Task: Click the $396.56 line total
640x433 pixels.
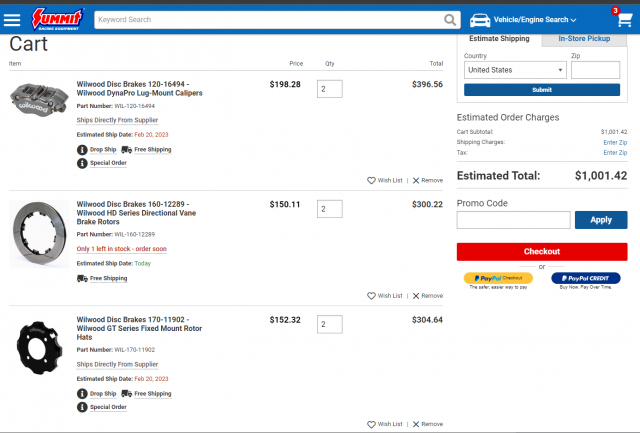Action: pos(427,84)
